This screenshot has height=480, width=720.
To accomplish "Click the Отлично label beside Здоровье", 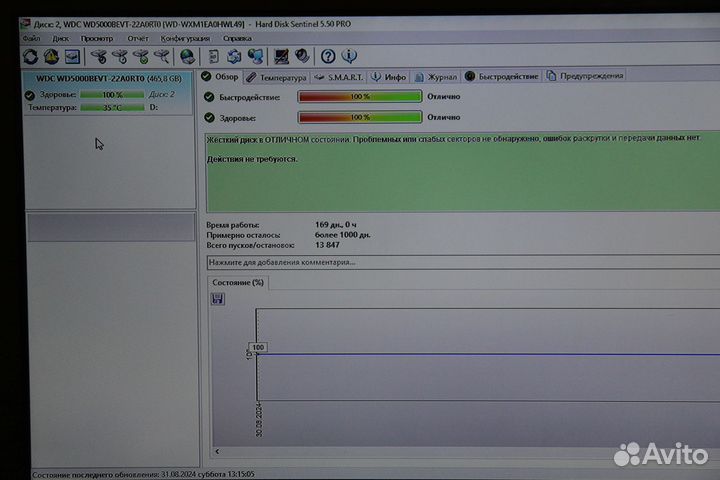I will (x=444, y=117).
